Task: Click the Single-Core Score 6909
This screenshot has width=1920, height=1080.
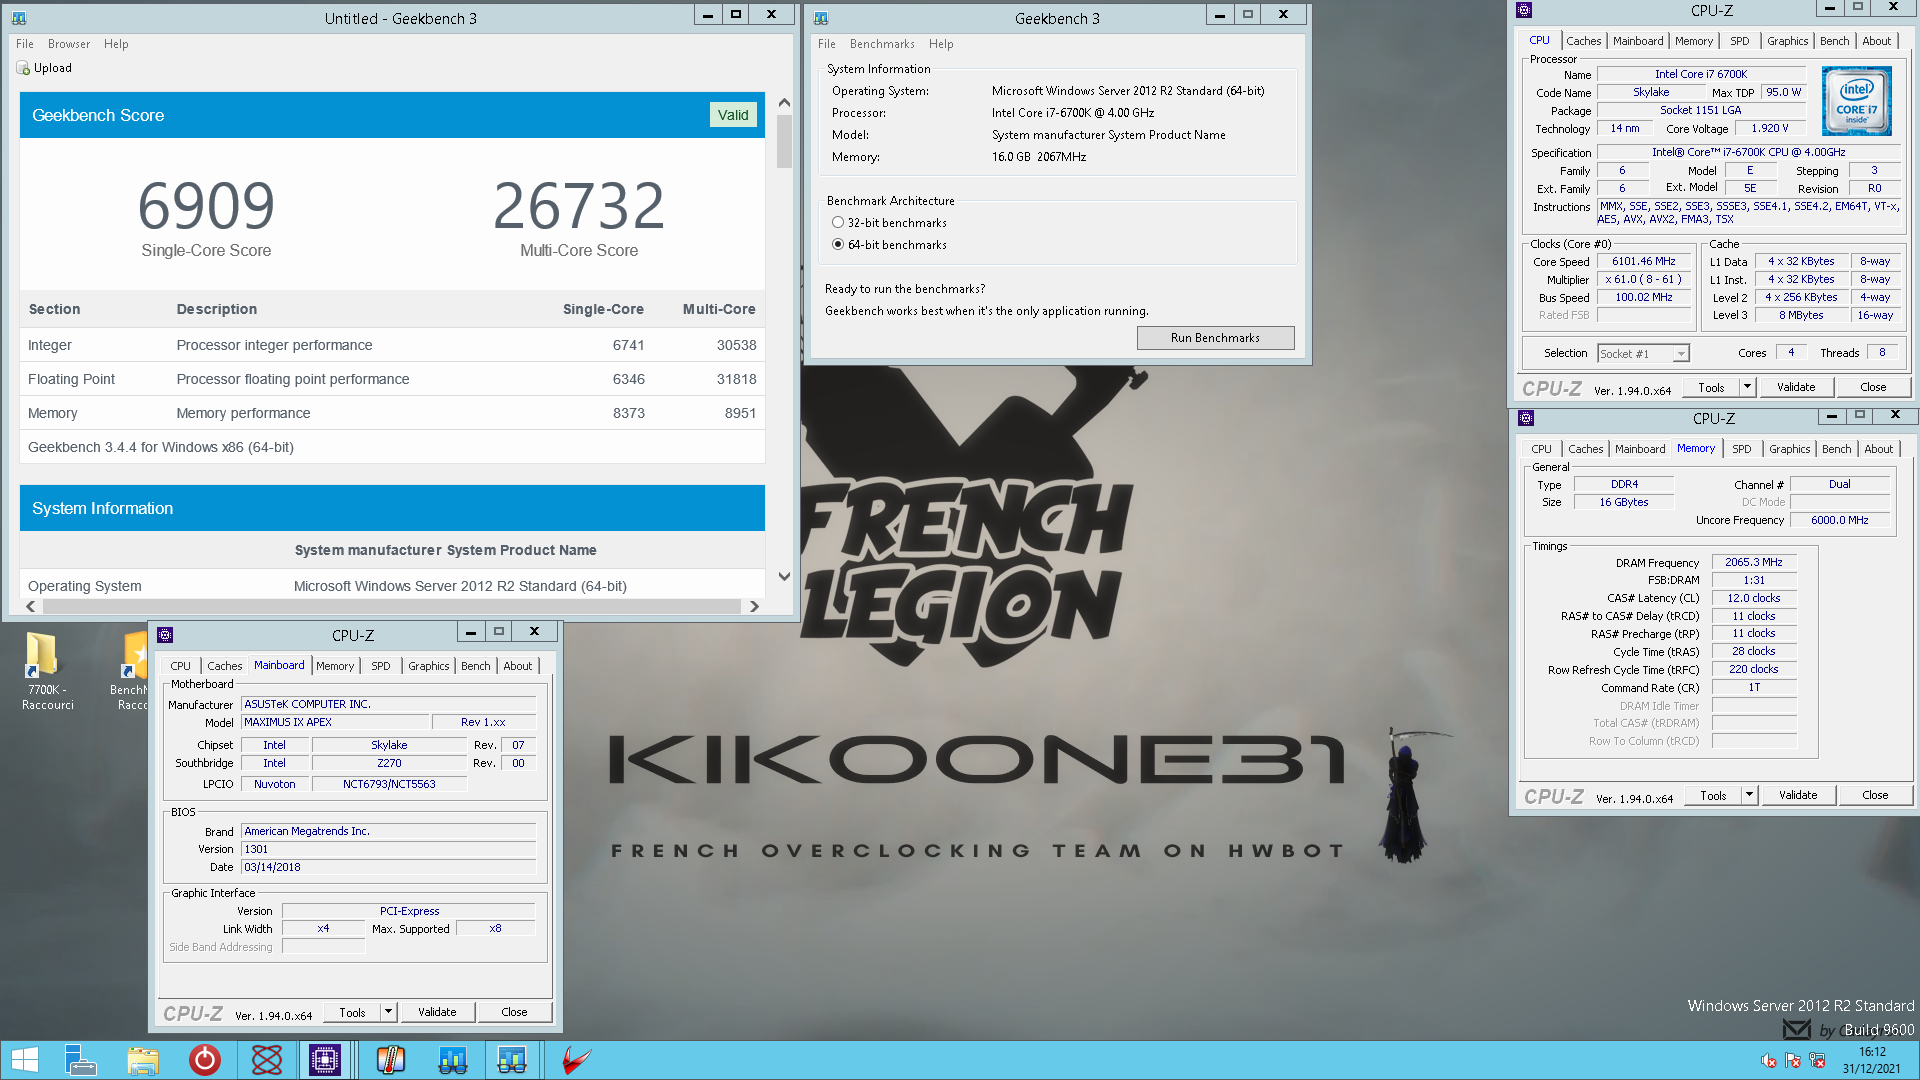Action: [206, 206]
